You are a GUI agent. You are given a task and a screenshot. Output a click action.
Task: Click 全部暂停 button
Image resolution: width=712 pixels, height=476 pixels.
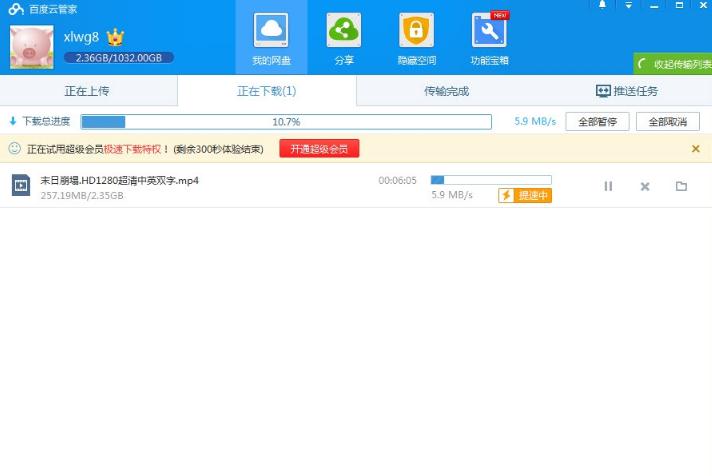[x=597, y=122]
